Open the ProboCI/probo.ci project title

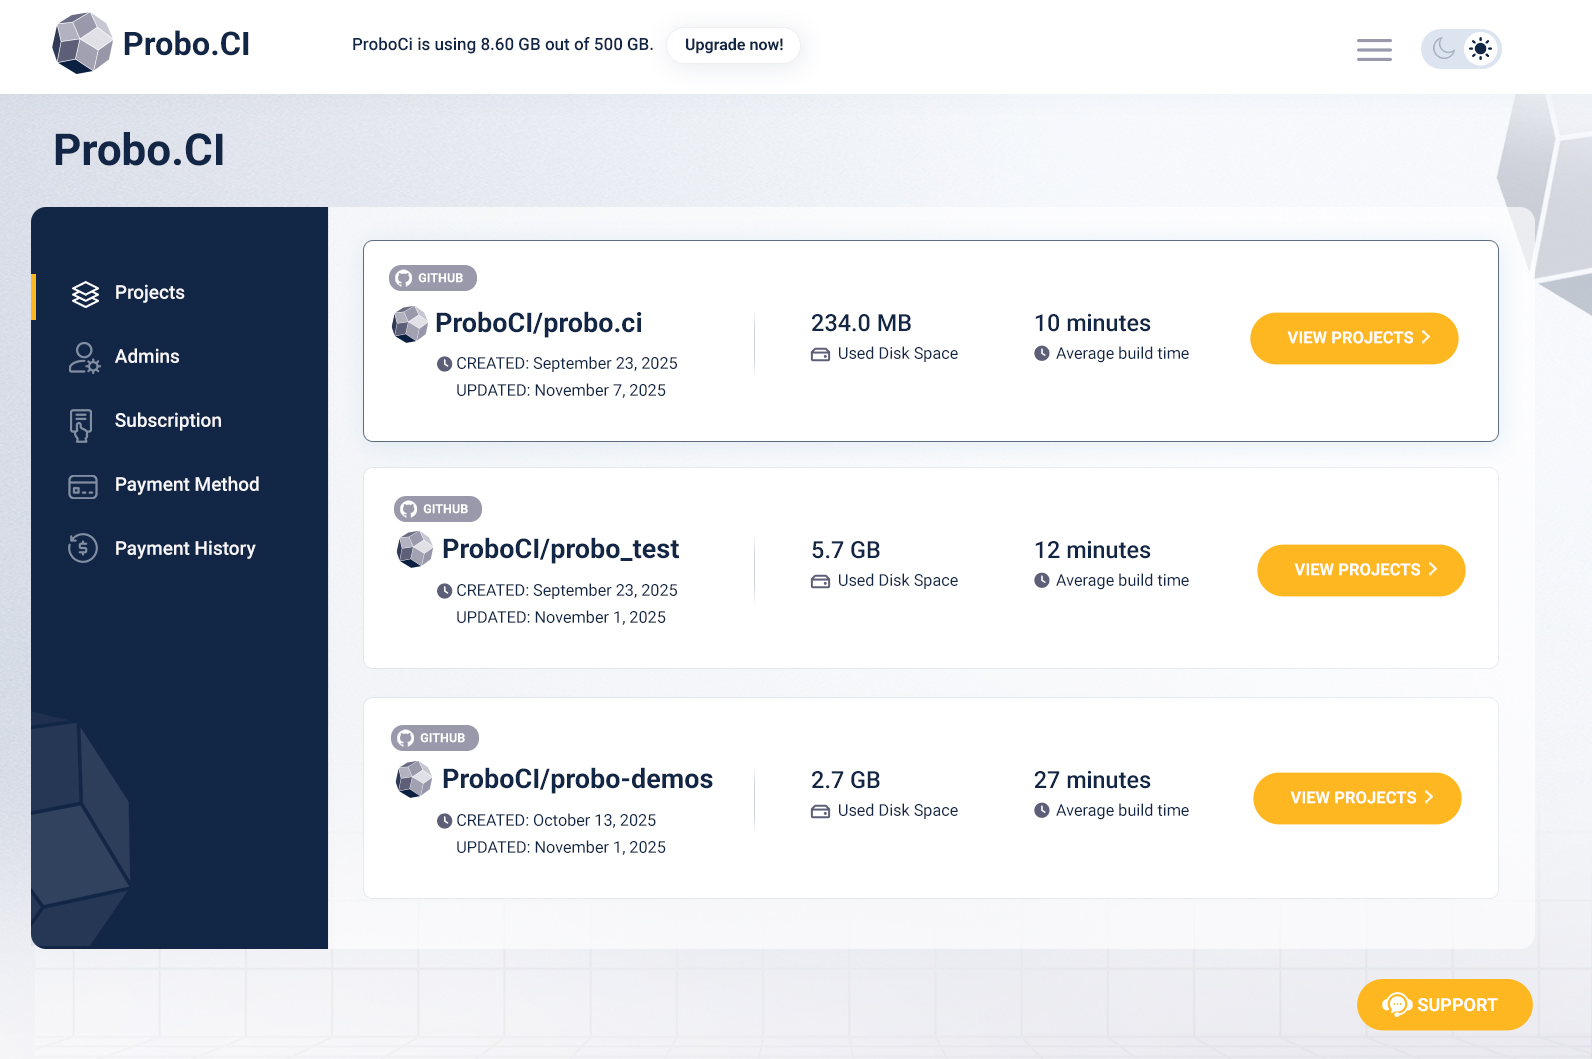(539, 323)
